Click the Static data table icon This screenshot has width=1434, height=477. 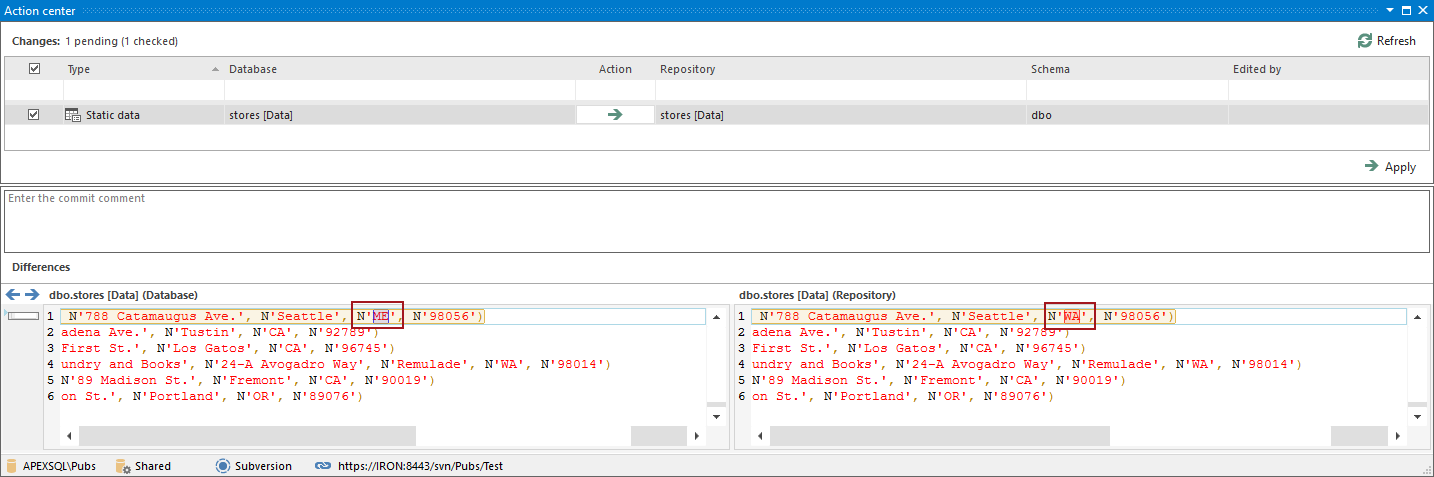point(73,115)
